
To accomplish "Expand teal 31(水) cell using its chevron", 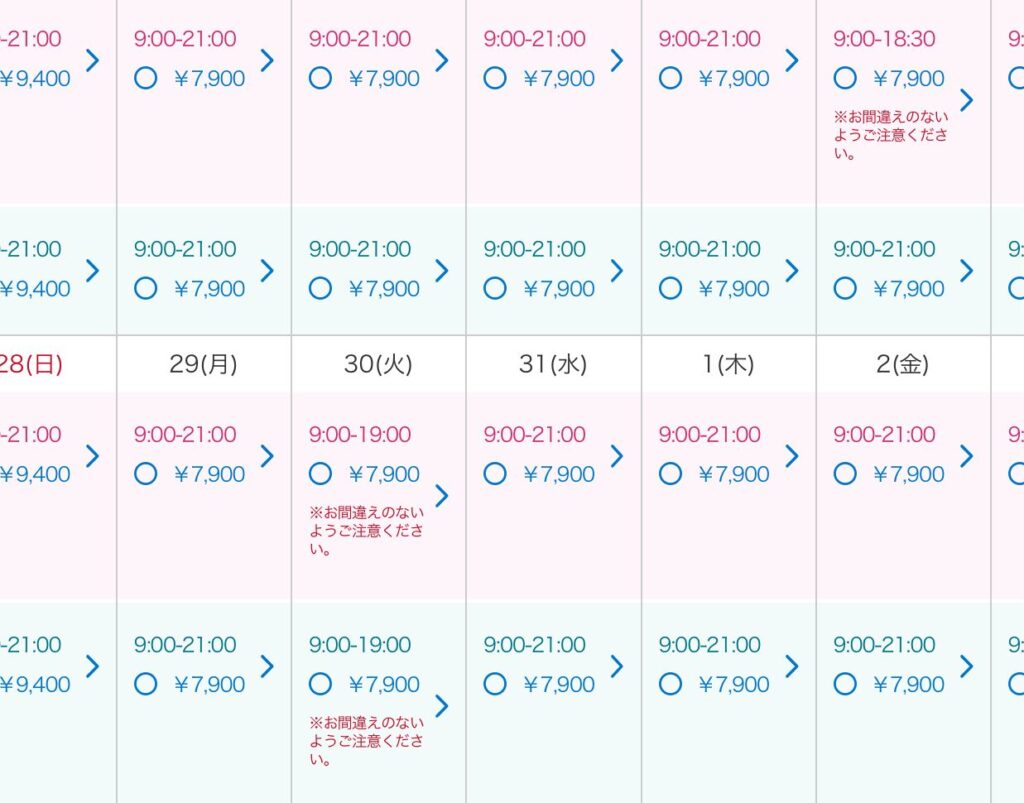I will [617, 666].
